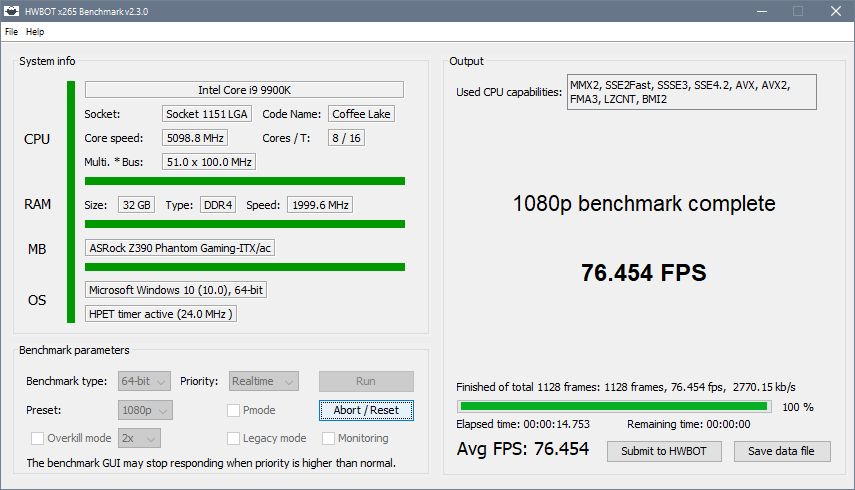Screen dimensions: 855x490
Task: Click the 1080p benchmark complete message
Action: pyautogui.click(x=644, y=203)
